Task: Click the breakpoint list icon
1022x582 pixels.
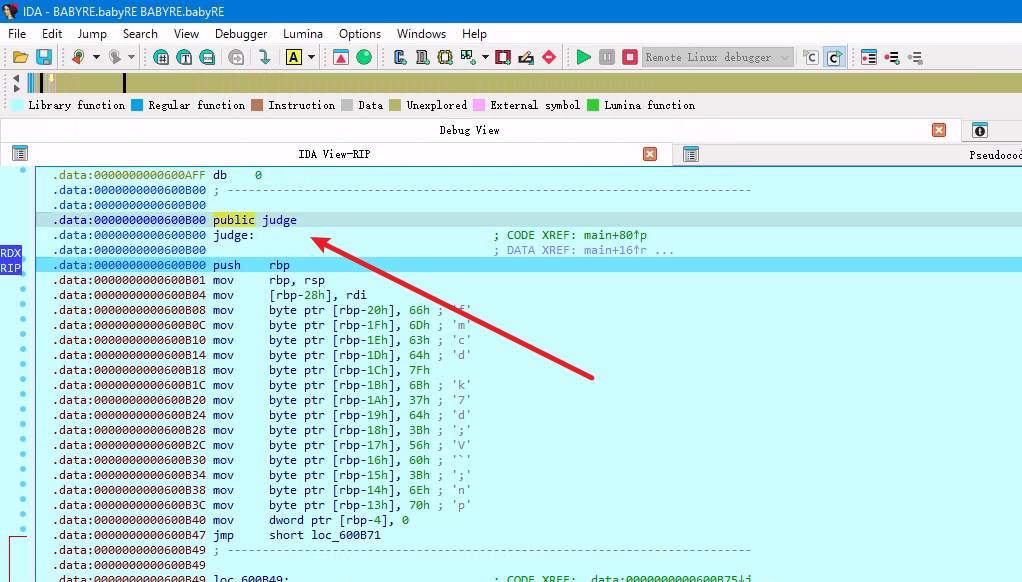Action: (x=869, y=57)
